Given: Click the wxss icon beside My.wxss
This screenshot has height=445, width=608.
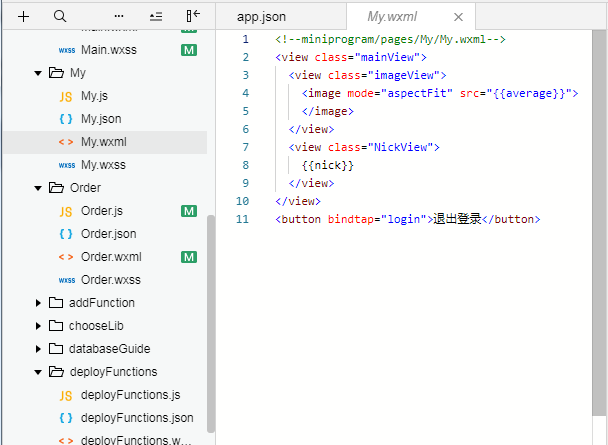Looking at the screenshot, I should tap(67, 166).
